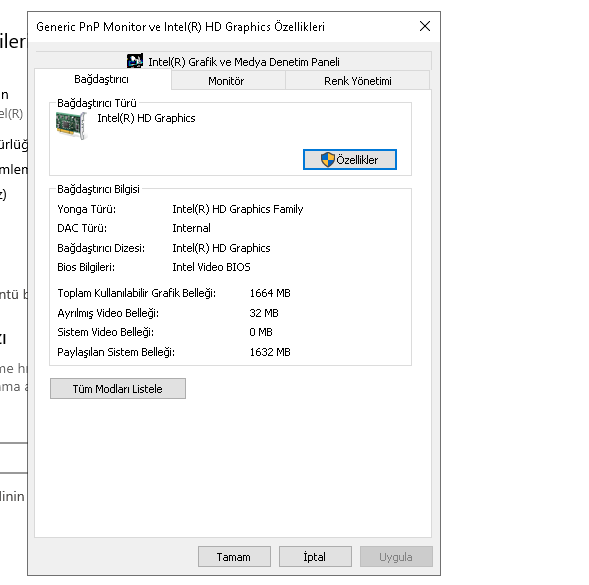Click the Tüm Modları Listele button
Image resolution: width=589 pixels, height=585 pixels.
[x=118, y=388]
